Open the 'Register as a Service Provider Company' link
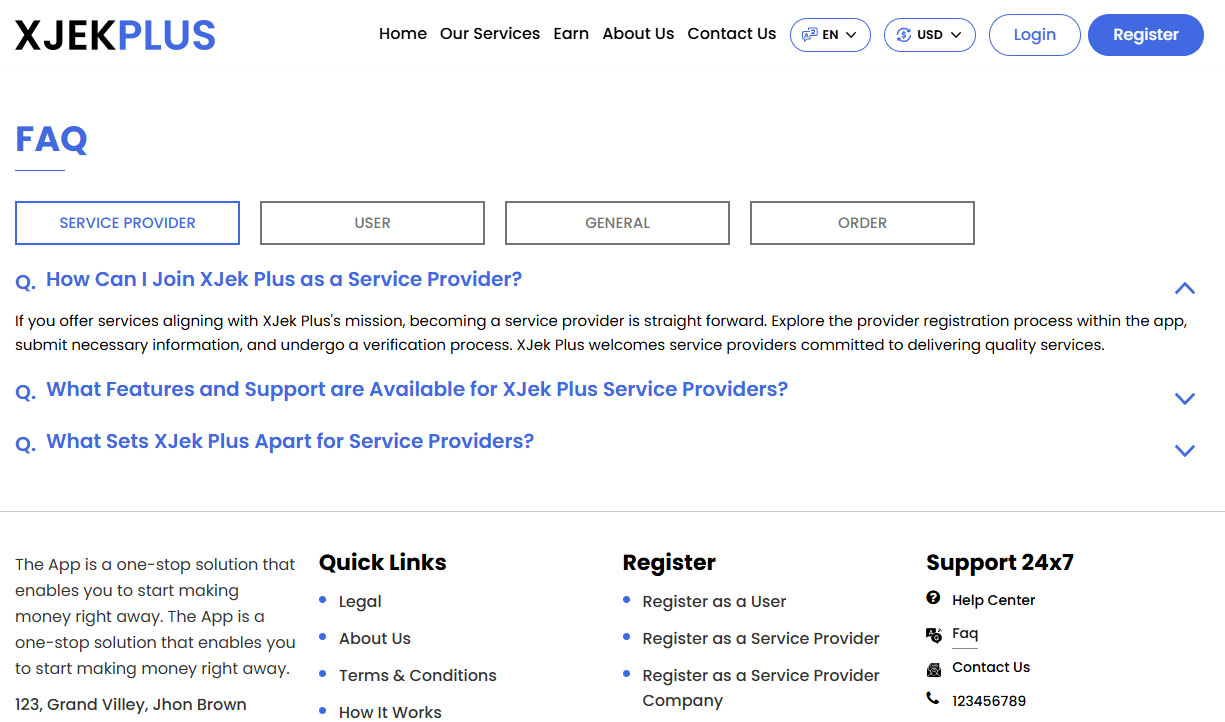The image size is (1225, 722). [761, 687]
